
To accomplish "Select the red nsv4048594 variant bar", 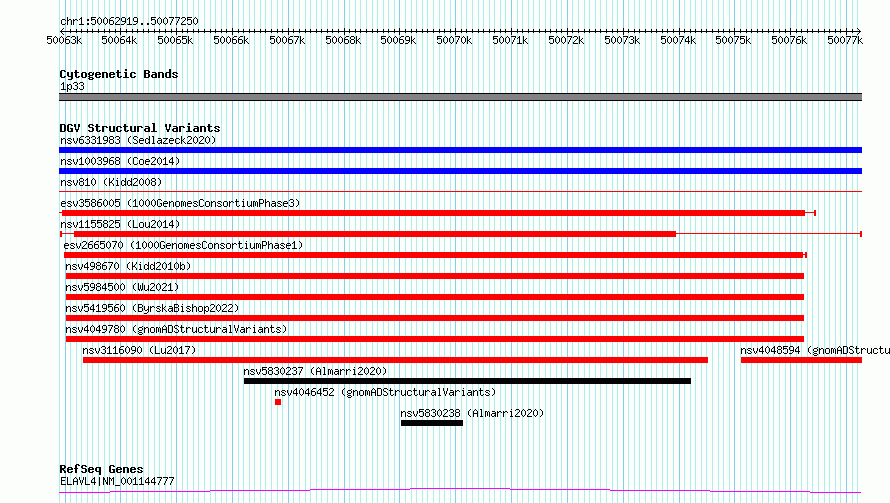I will pyautogui.click(x=801, y=360).
